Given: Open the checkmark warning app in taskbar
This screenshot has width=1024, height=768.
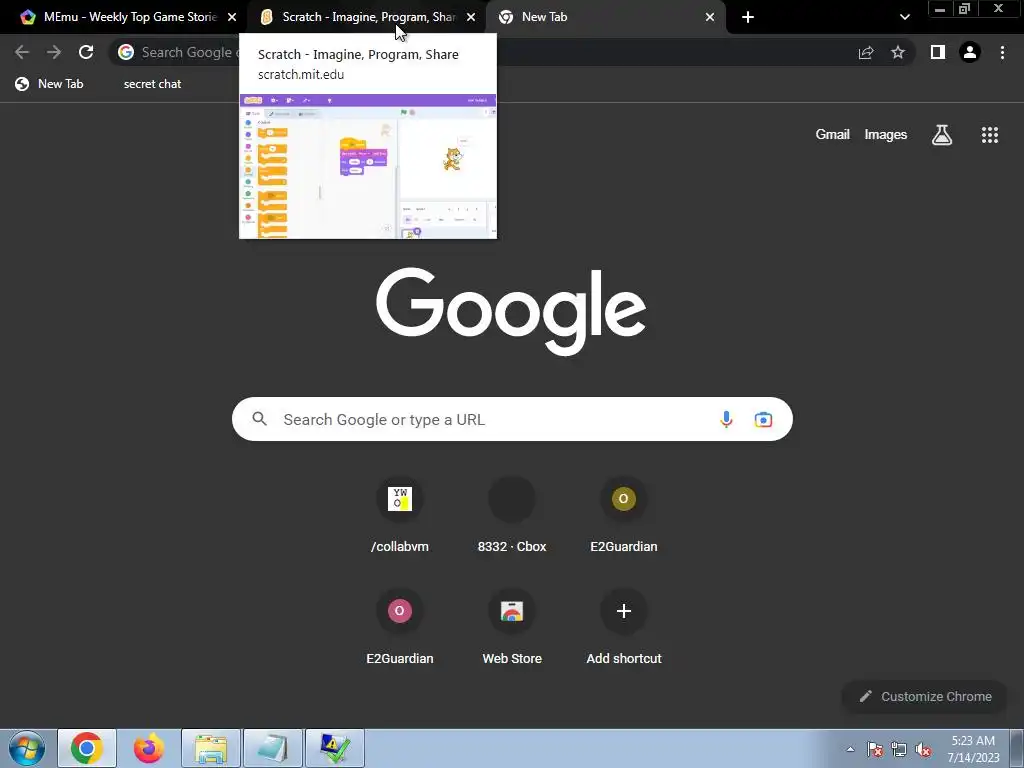Looking at the screenshot, I should click(x=334, y=748).
